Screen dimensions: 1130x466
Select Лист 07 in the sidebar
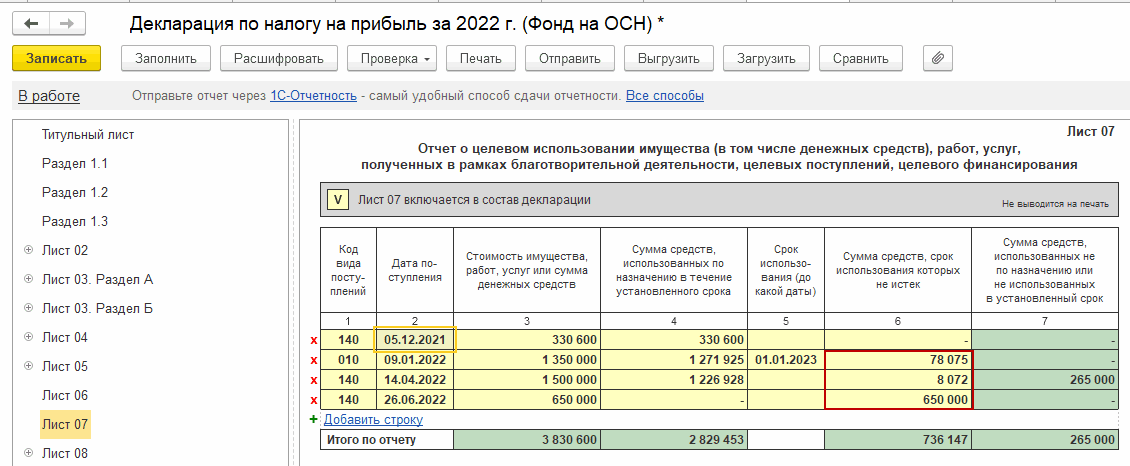pyautogui.click(x=65, y=424)
